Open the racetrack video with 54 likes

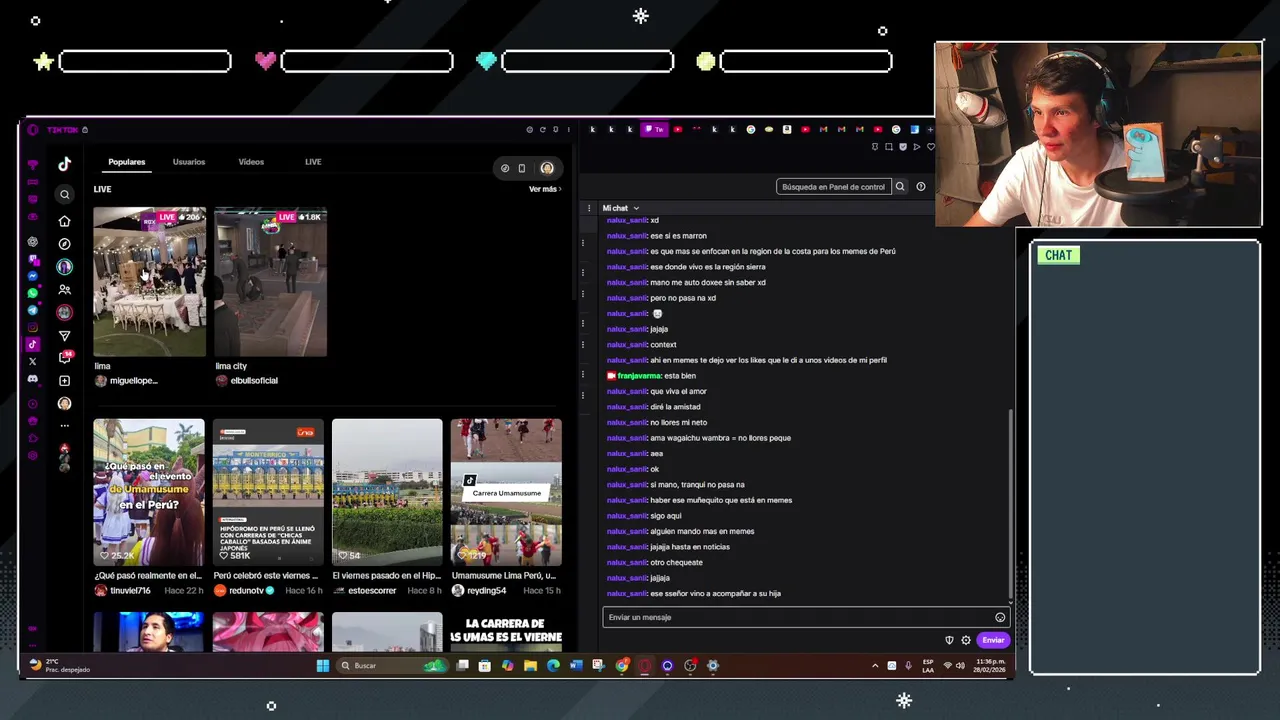tap(387, 492)
